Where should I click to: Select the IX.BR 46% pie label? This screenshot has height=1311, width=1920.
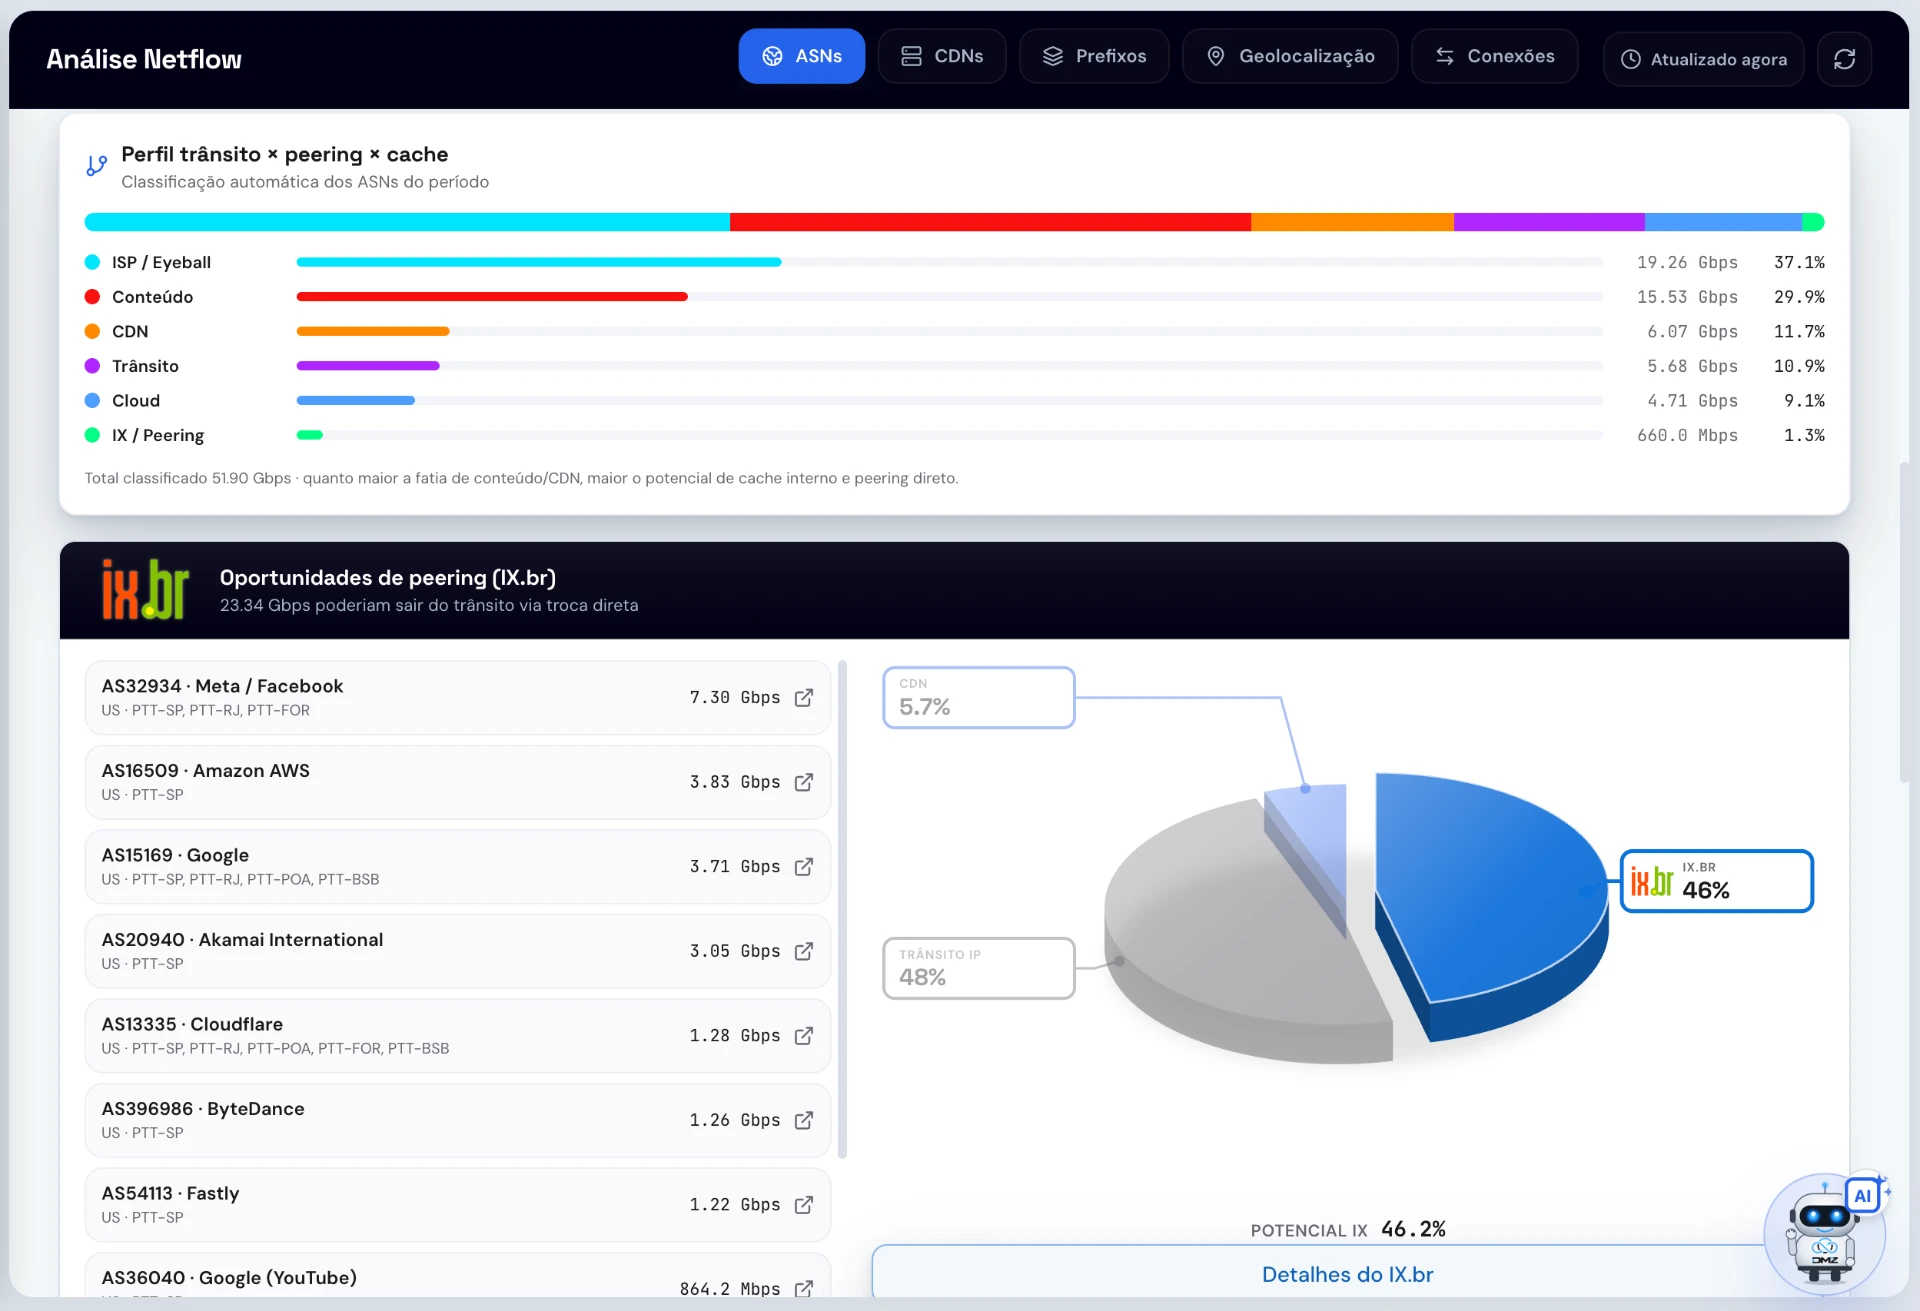[1716, 881]
